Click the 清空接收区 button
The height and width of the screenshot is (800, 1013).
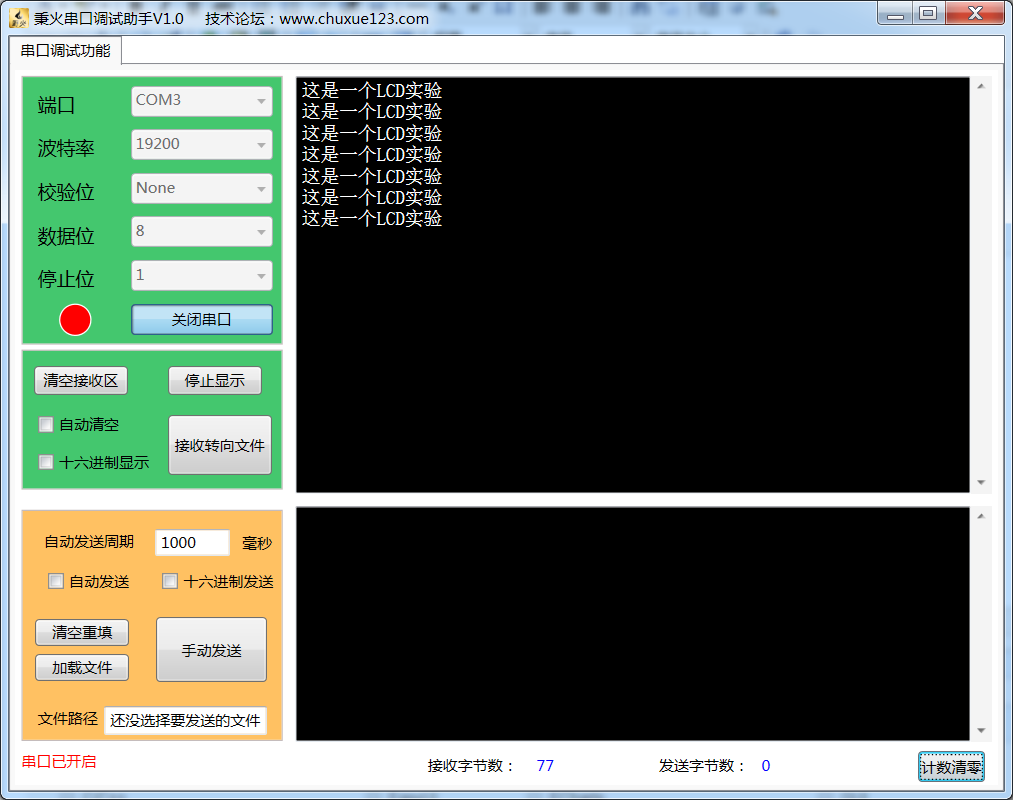click(81, 381)
